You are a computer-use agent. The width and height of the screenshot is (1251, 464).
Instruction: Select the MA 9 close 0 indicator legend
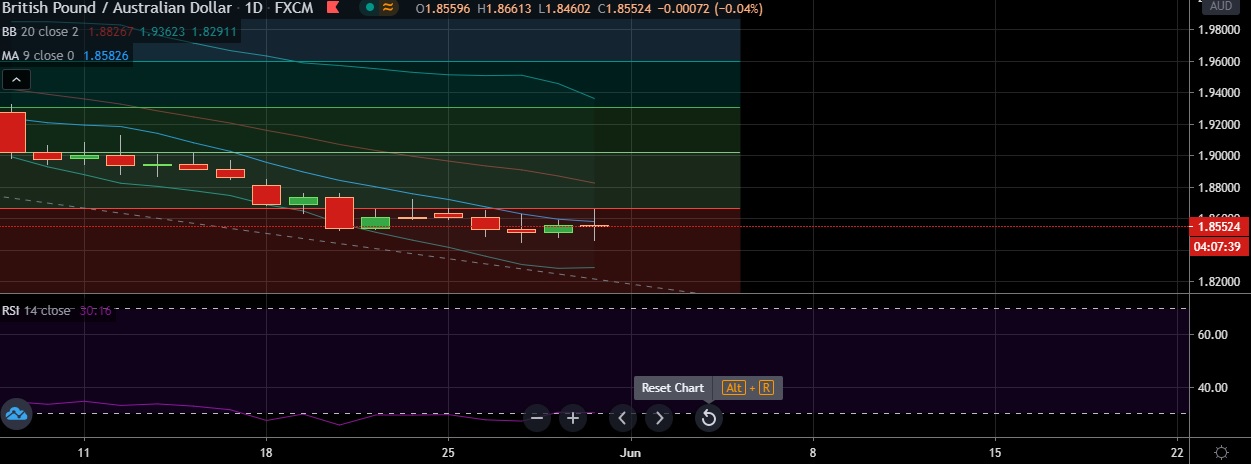pos(37,55)
